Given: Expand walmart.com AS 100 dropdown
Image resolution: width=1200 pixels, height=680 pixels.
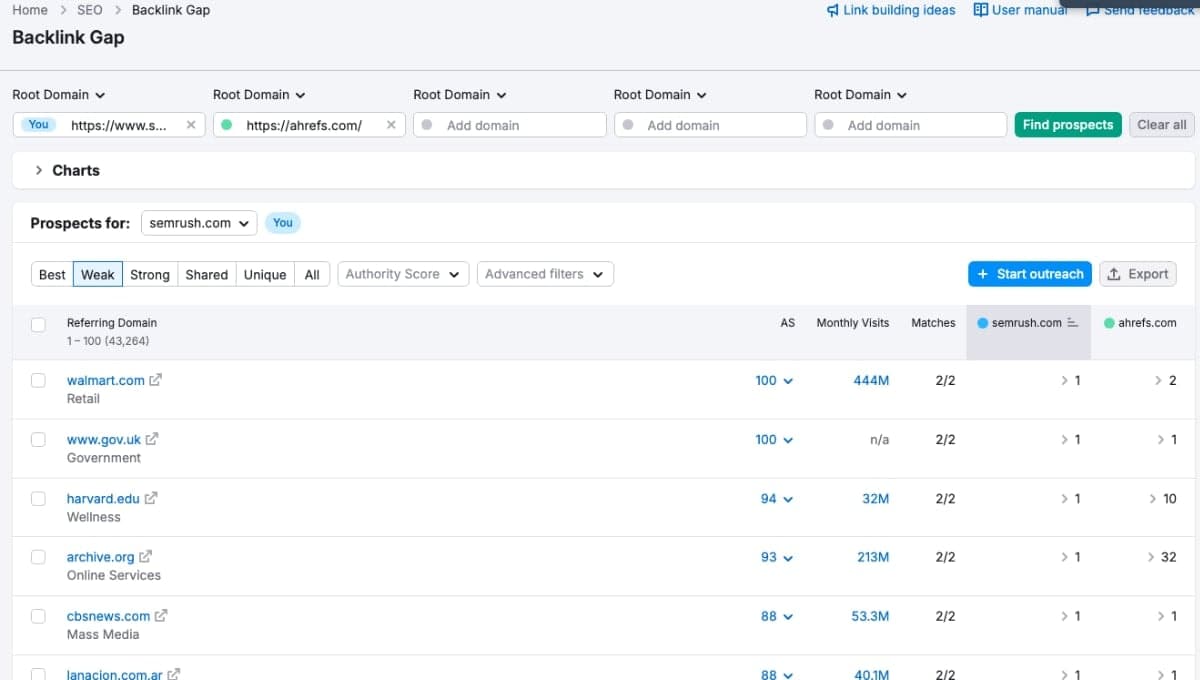Looking at the screenshot, I should (x=774, y=381).
